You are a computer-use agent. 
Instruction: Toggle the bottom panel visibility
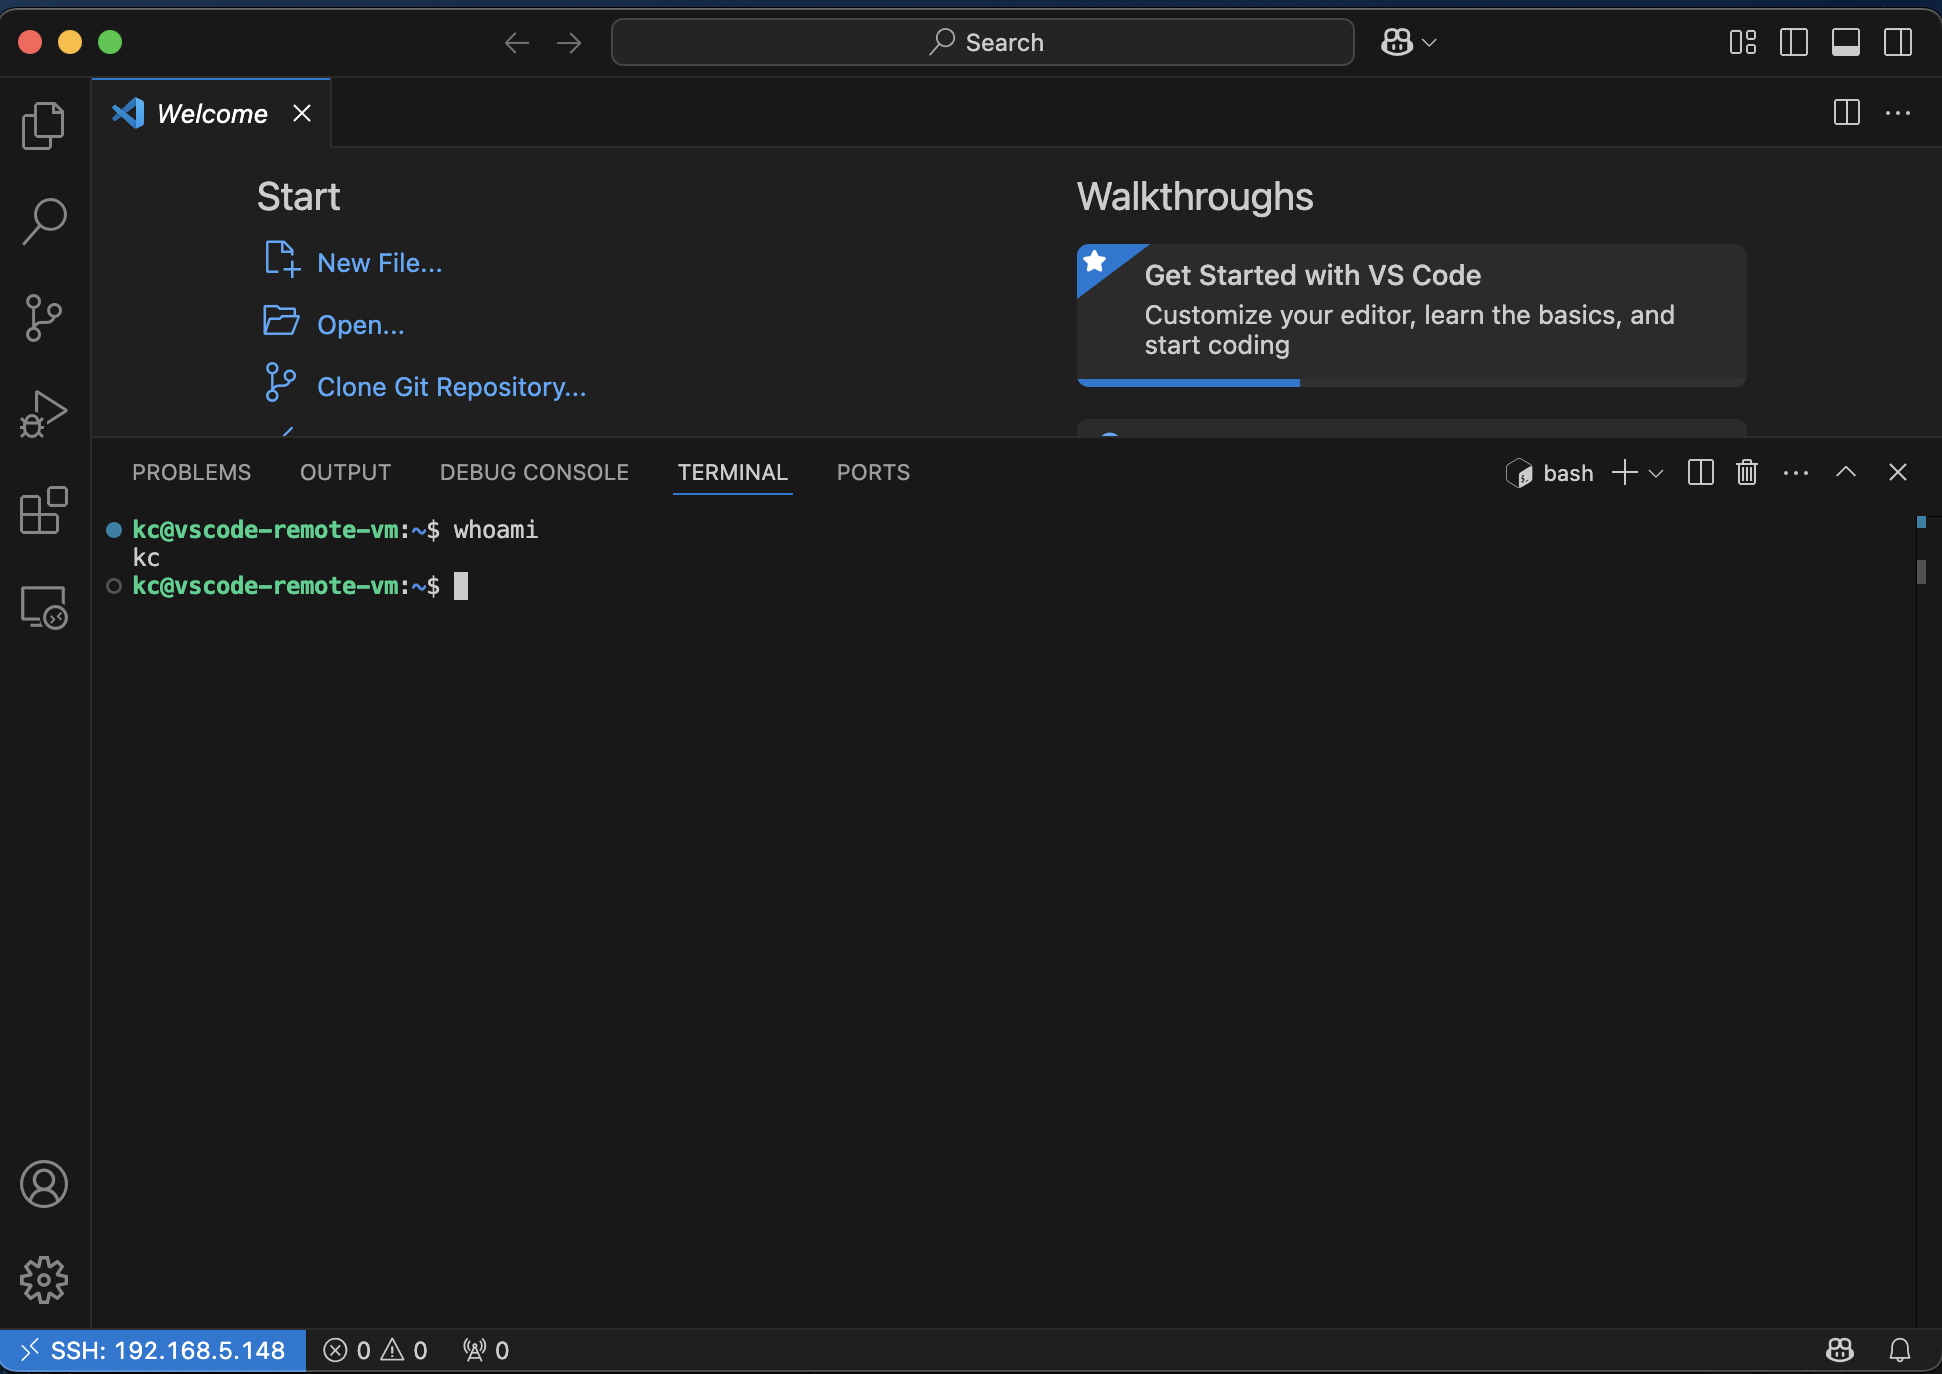pos(1845,42)
